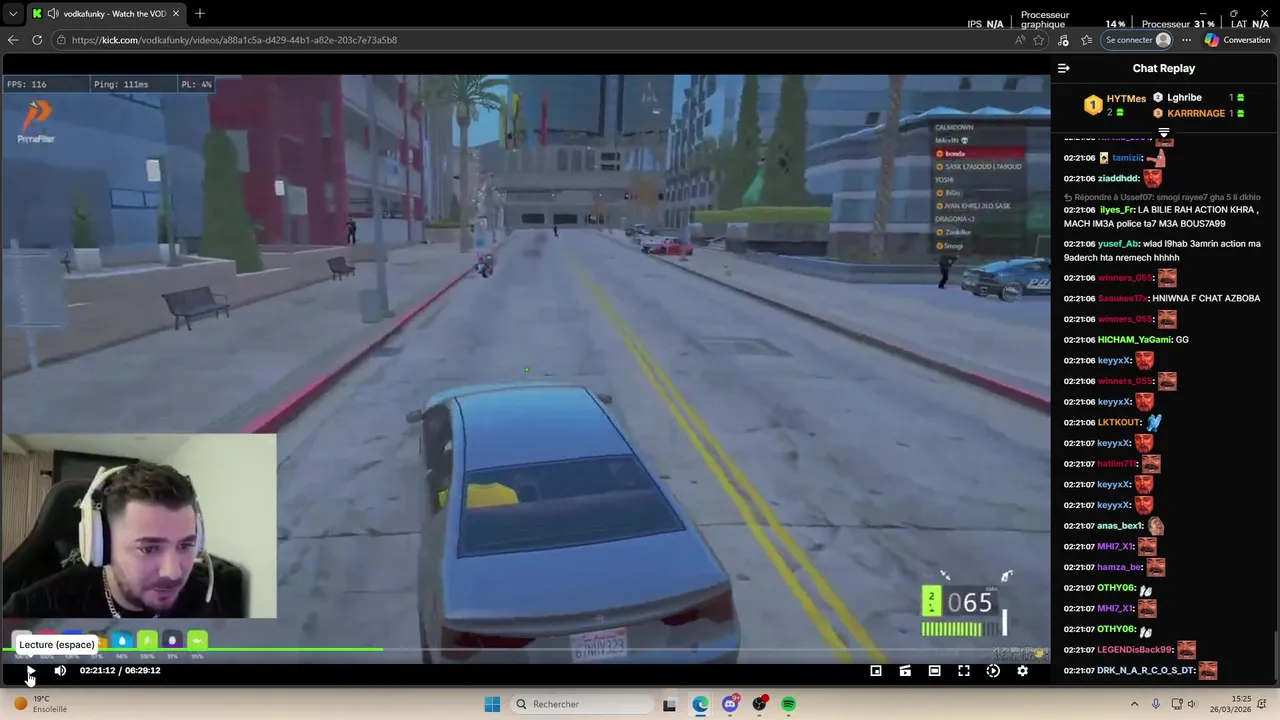Click username LKTKOUT in chat
This screenshot has width=1280, height=720.
click(x=1119, y=422)
